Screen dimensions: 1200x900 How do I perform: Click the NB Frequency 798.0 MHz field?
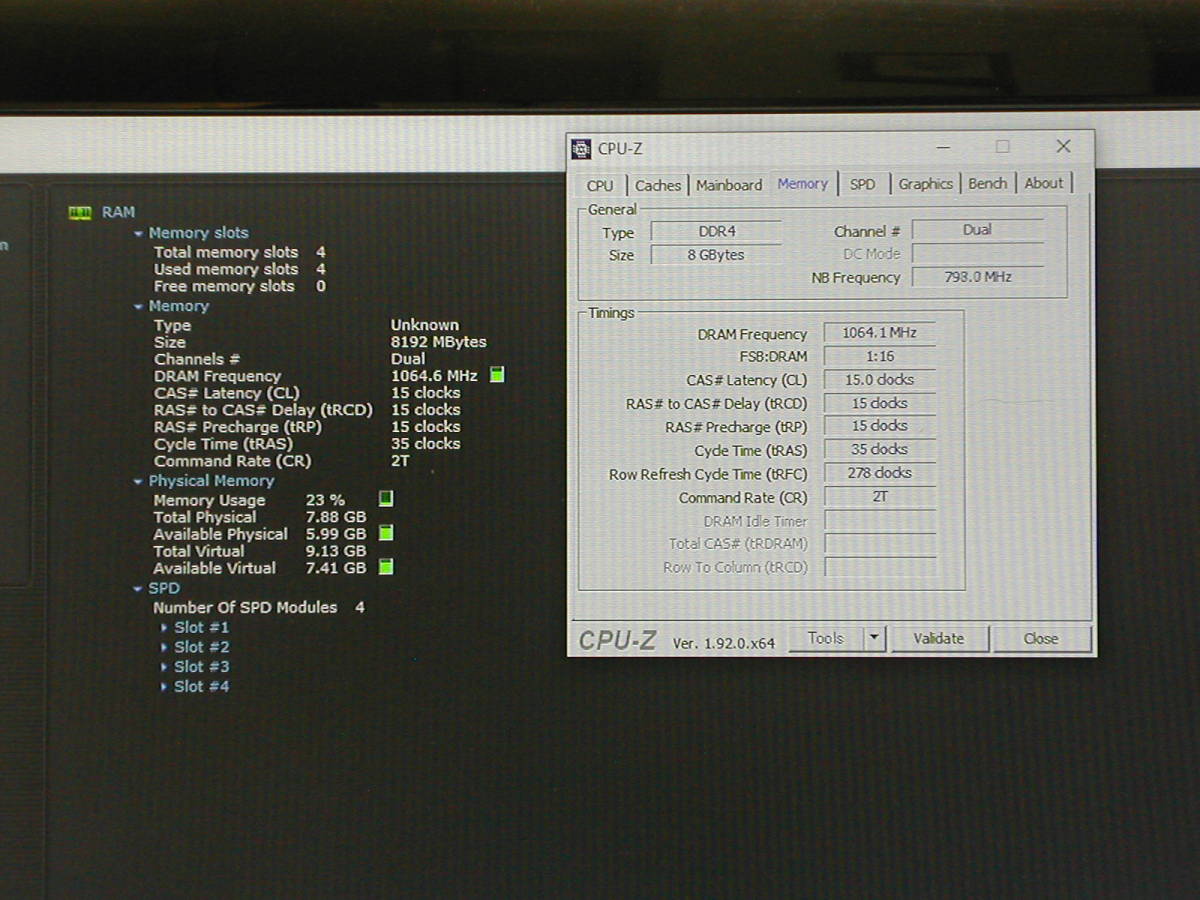(977, 277)
